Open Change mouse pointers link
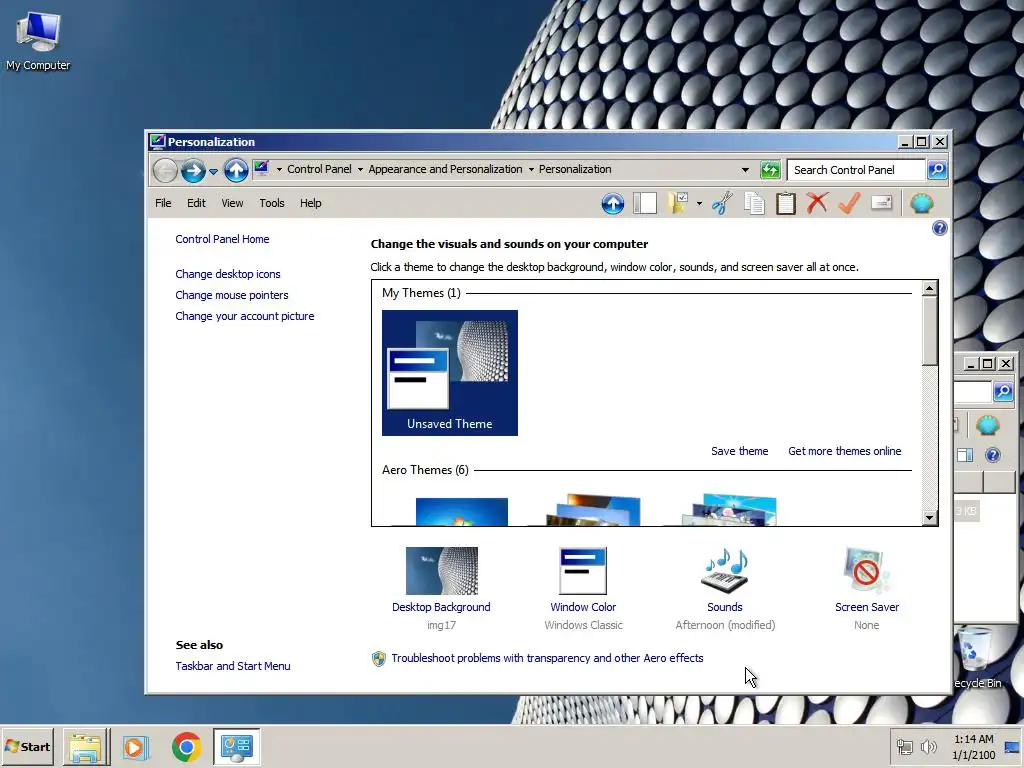Image resolution: width=1024 pixels, height=768 pixels. (x=232, y=295)
